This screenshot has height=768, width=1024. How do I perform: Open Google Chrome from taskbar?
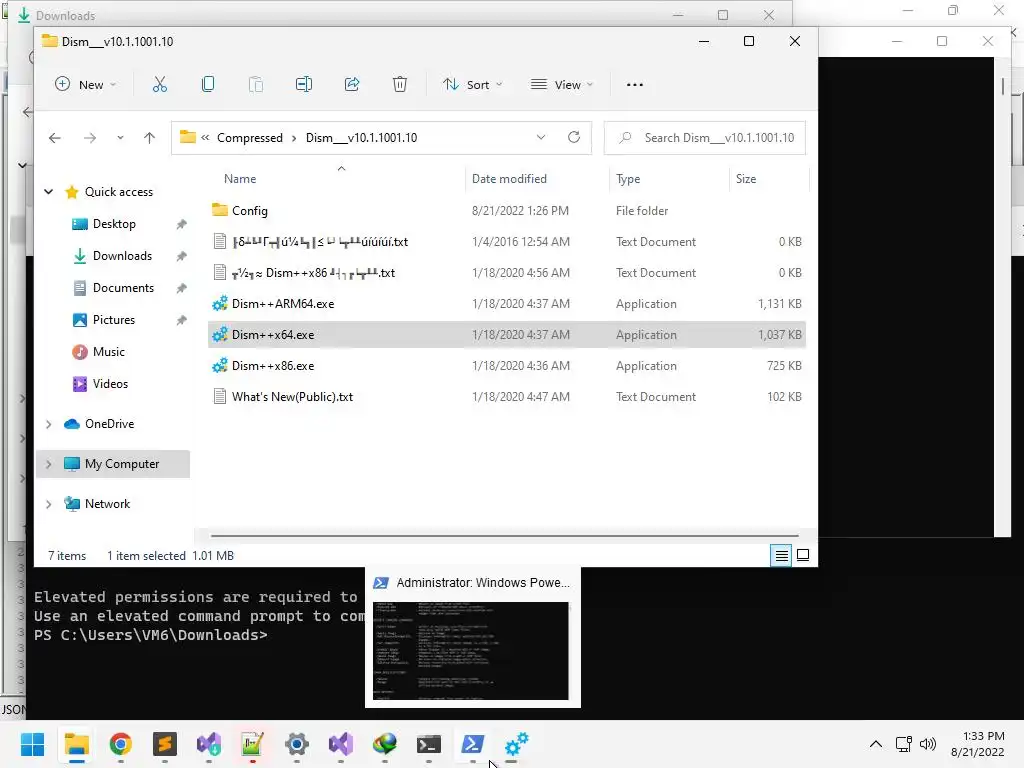point(120,744)
